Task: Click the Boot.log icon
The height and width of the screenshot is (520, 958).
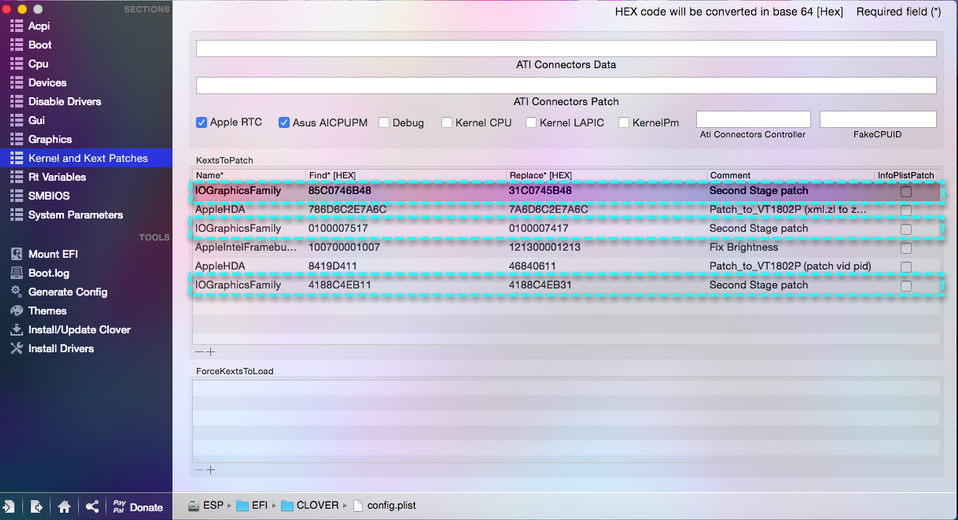Action: (x=16, y=273)
